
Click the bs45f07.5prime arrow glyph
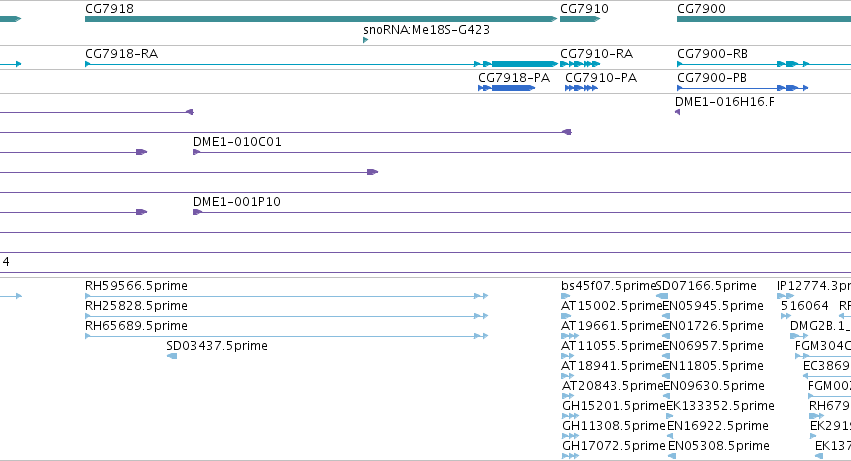pyautogui.click(x=566, y=296)
